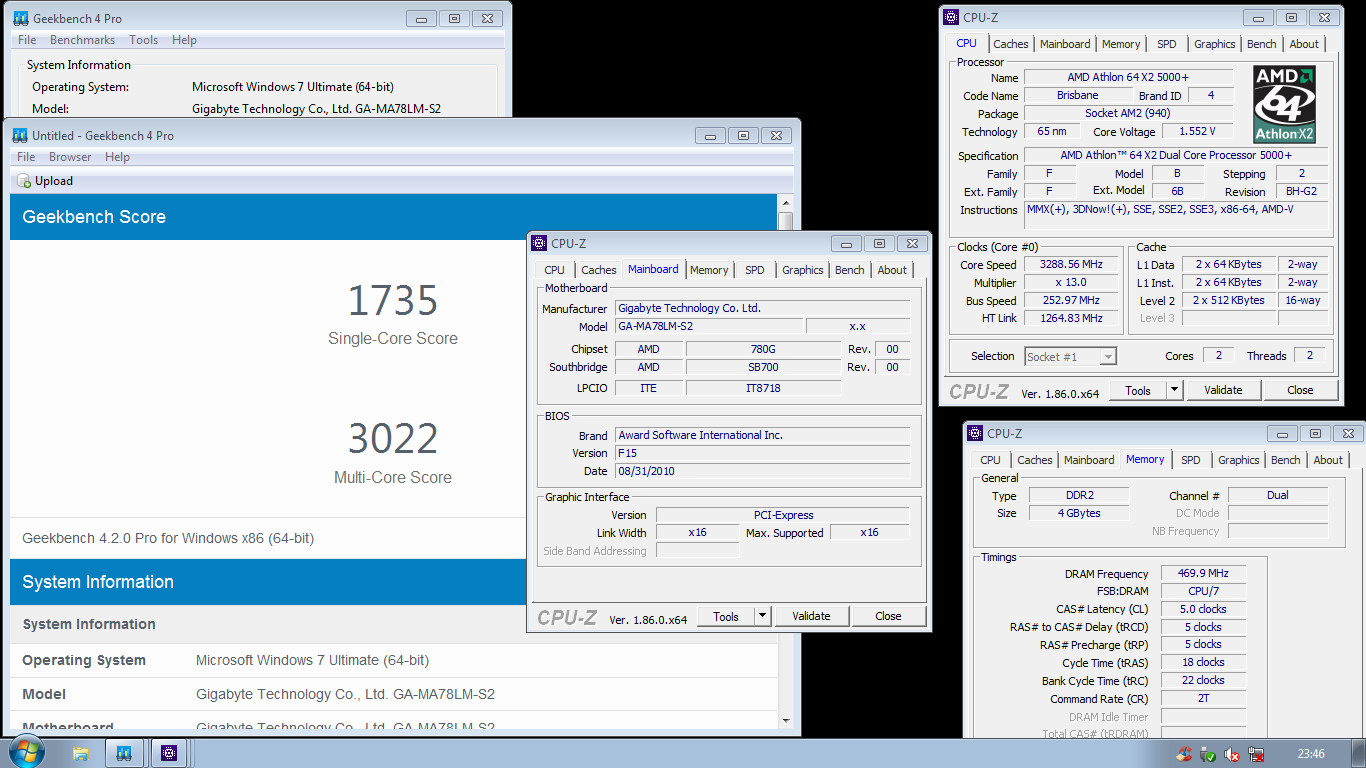
Task: Click the Untitled Geekbench window title icon
Action: tap(19, 135)
